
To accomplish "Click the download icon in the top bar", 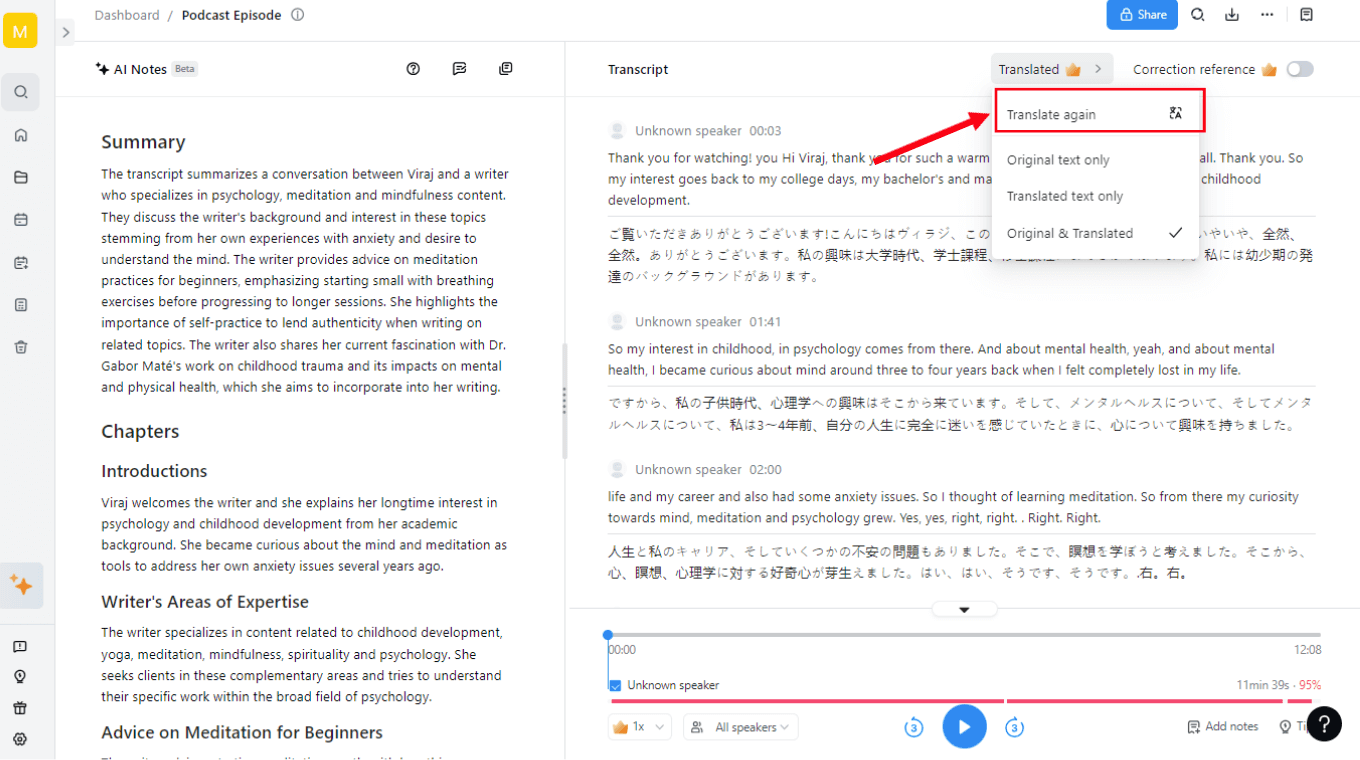I will point(1231,14).
